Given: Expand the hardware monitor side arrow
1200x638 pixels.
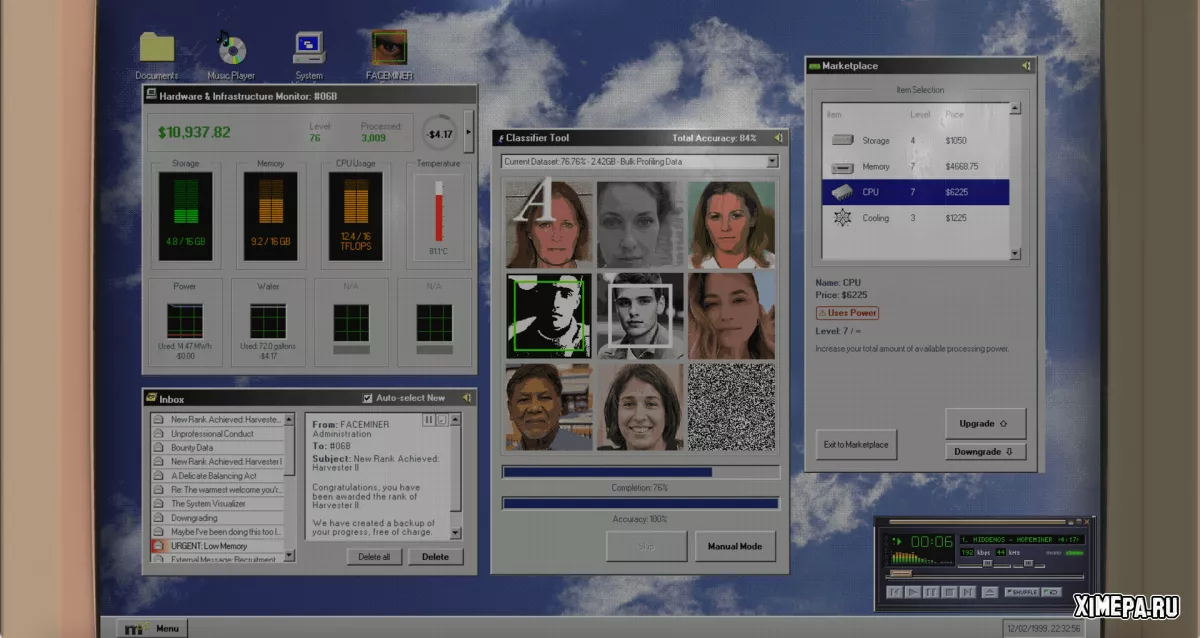Looking at the screenshot, I should [469, 131].
